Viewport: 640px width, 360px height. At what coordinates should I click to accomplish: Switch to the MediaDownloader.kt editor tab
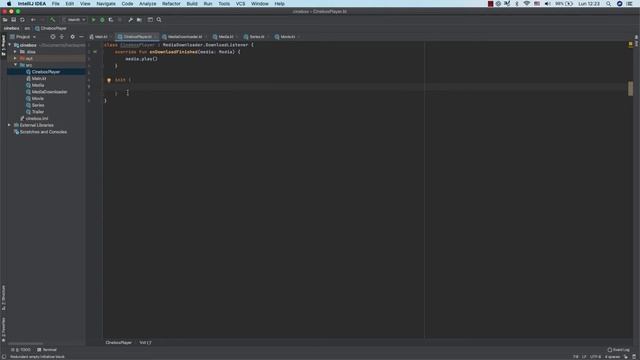(x=184, y=37)
